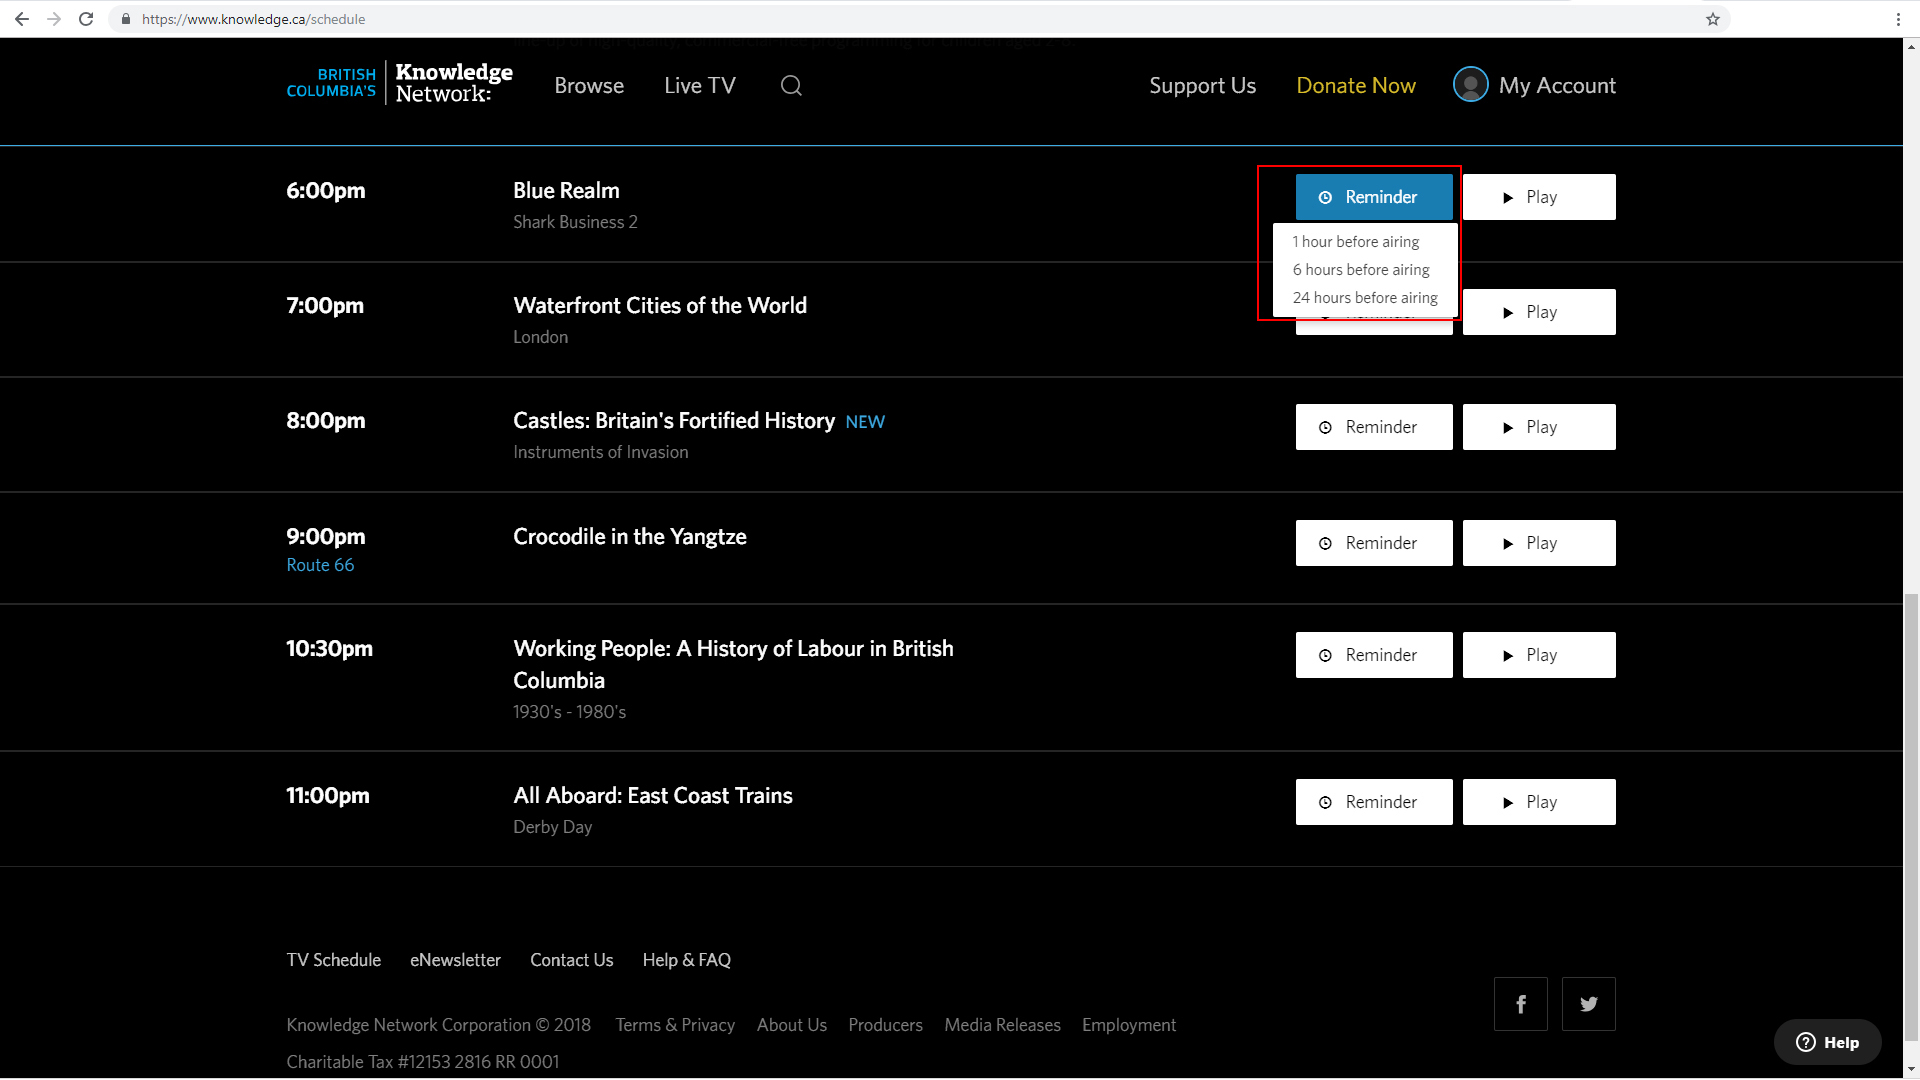Open the Browse menu

pos(589,86)
